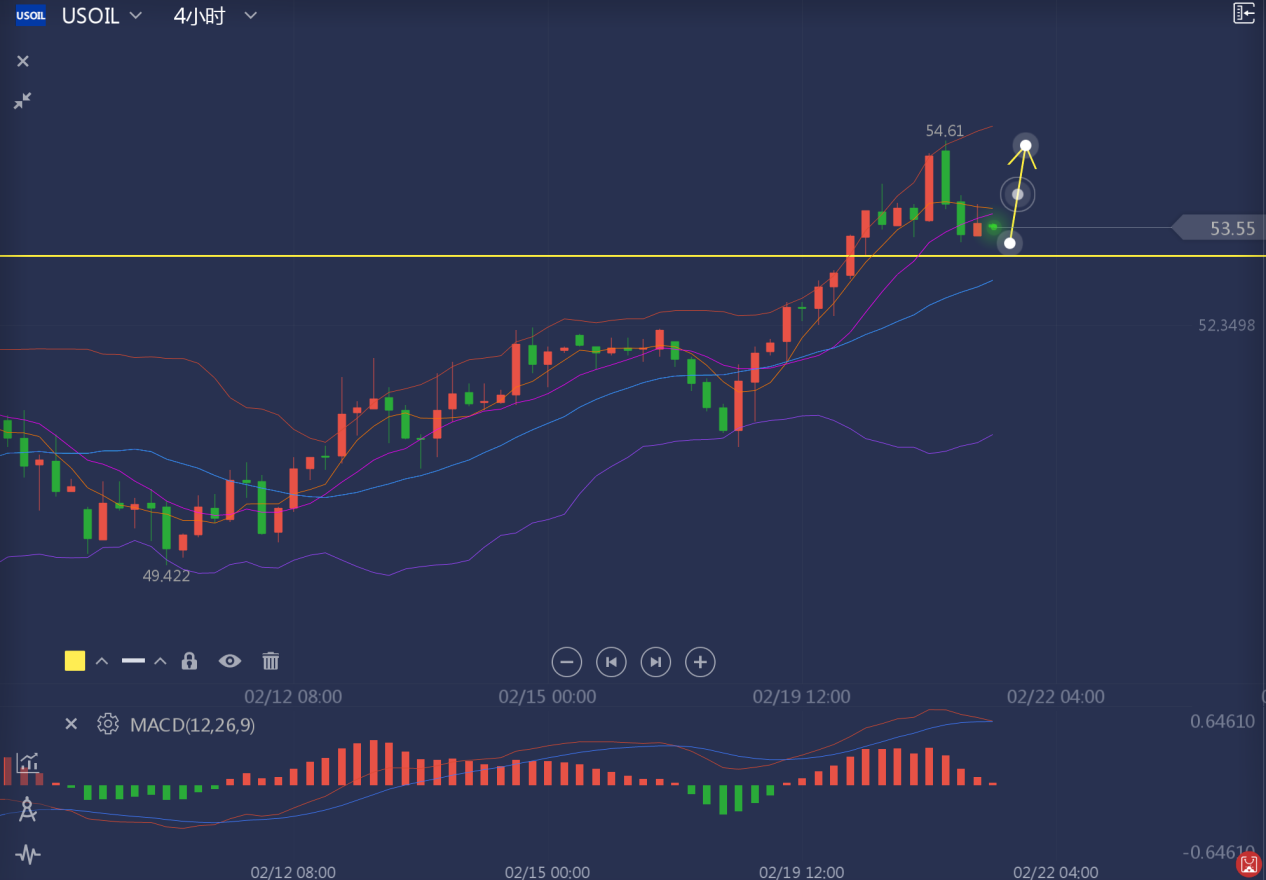Click the red icon in the bottom right corner

1248,863
